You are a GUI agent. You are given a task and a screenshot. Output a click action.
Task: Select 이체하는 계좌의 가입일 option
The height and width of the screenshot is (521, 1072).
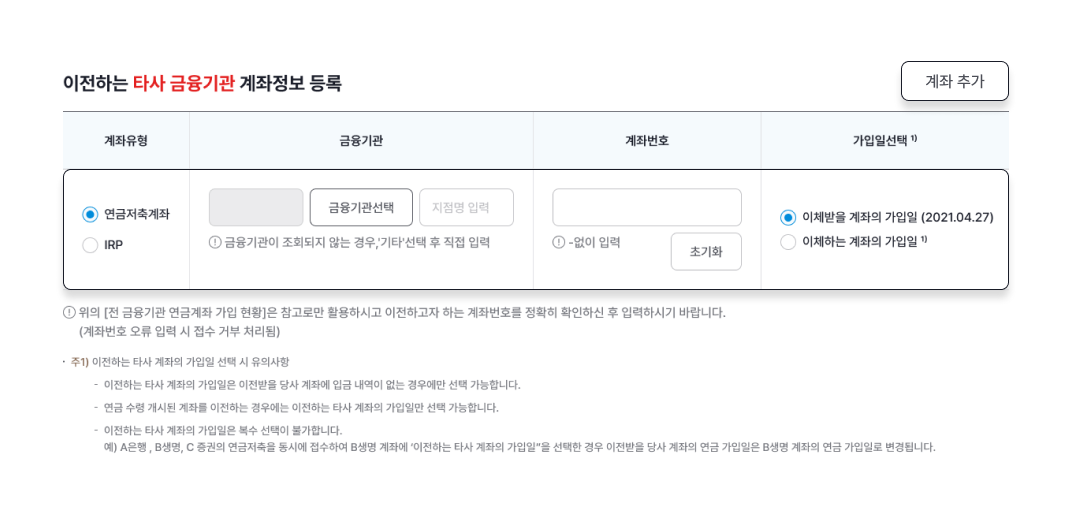click(x=788, y=242)
